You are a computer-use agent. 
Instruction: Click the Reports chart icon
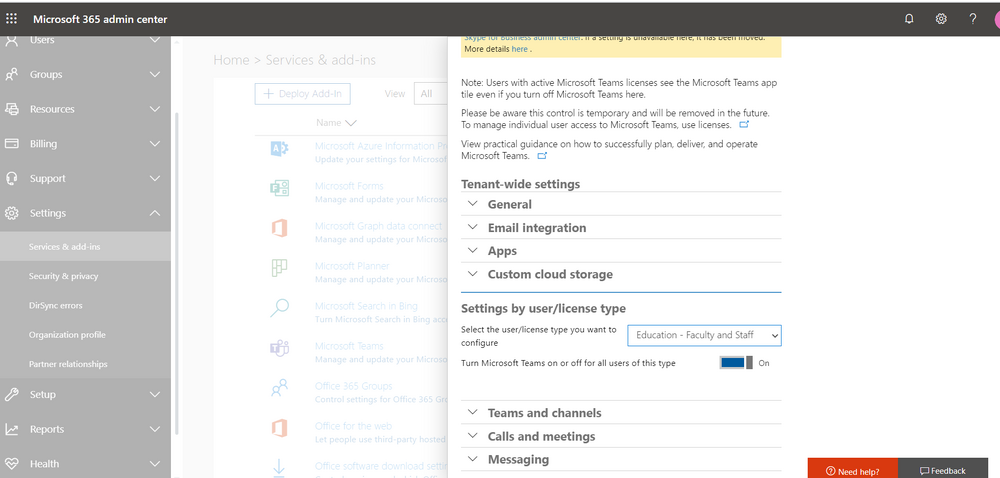(11, 430)
